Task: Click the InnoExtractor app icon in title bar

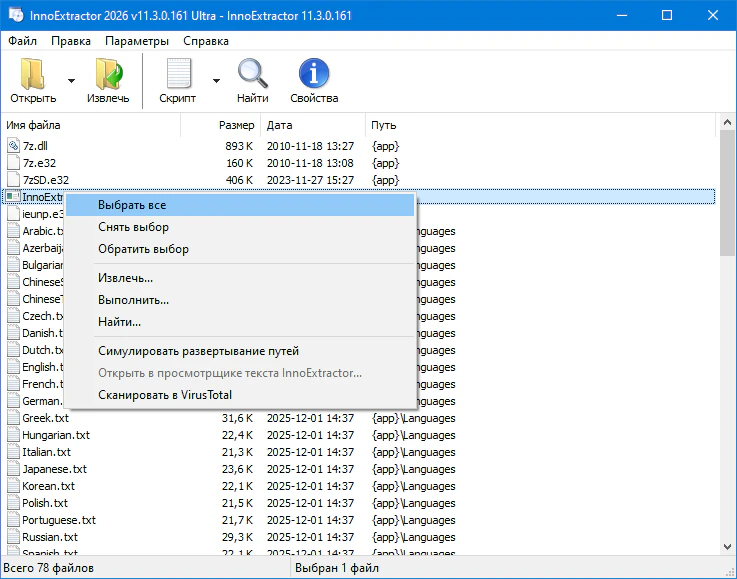Action: 13,15
